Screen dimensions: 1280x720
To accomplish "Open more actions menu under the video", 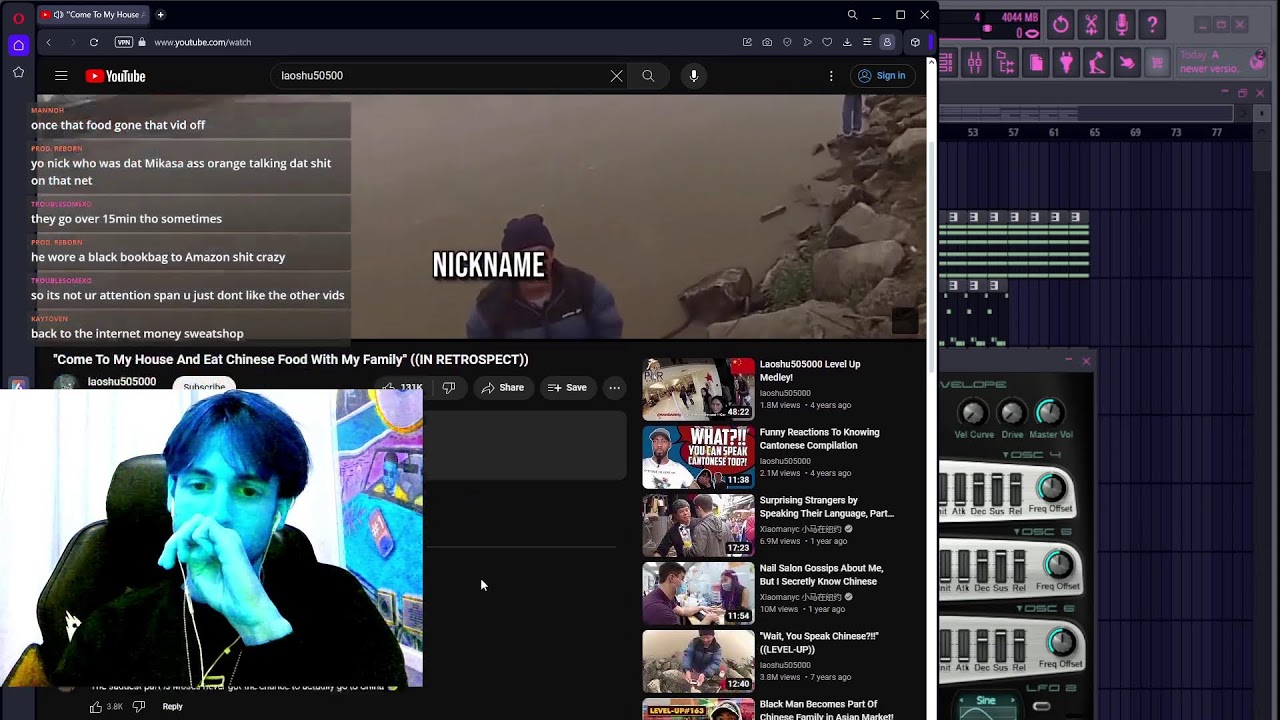I will (x=615, y=388).
